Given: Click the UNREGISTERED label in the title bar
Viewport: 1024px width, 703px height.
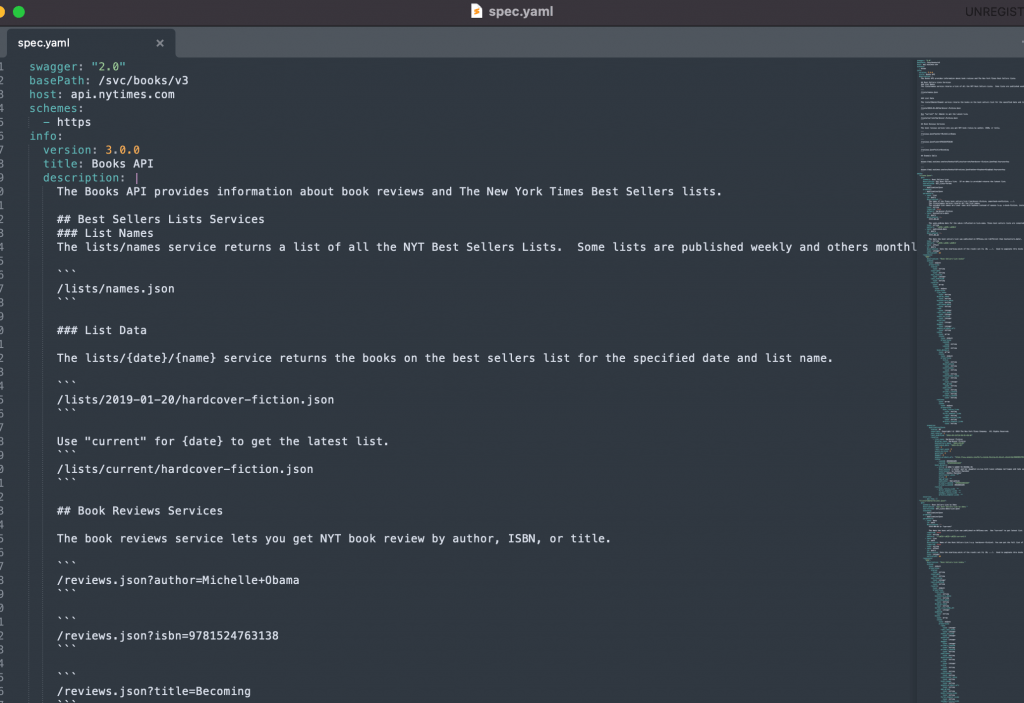Looking at the screenshot, I should tap(993, 11).
